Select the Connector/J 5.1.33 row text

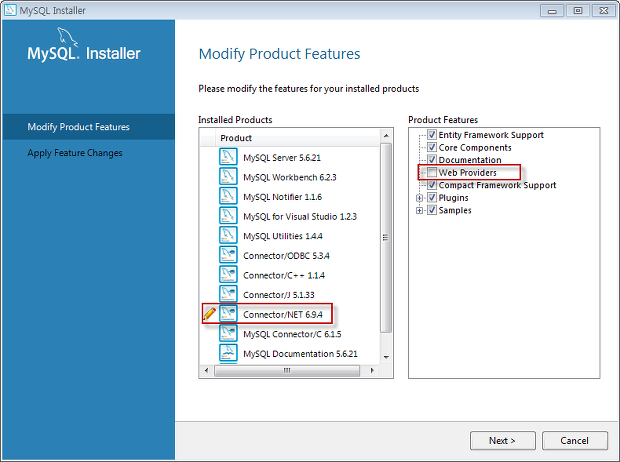click(279, 295)
